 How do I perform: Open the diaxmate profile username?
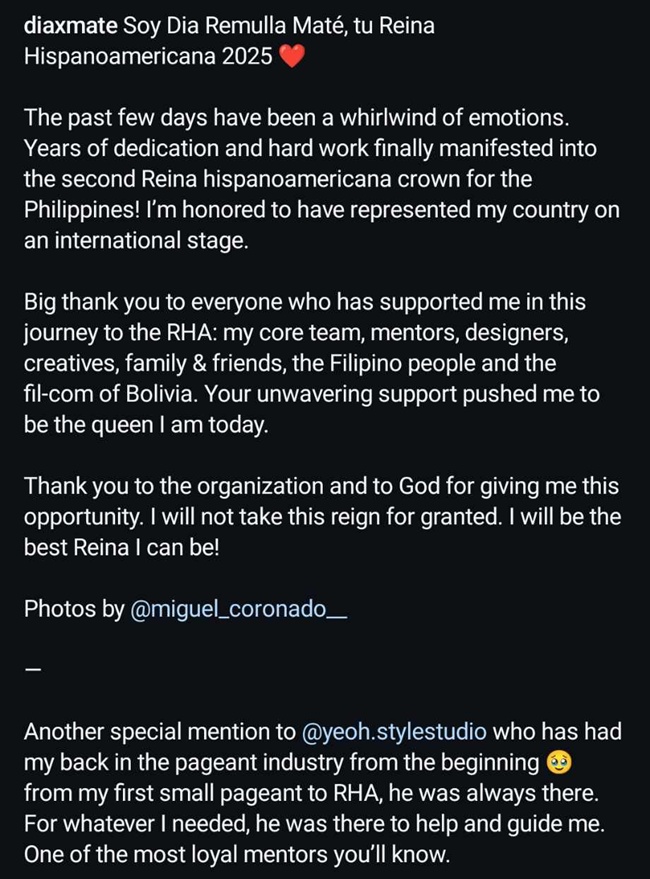(70, 26)
